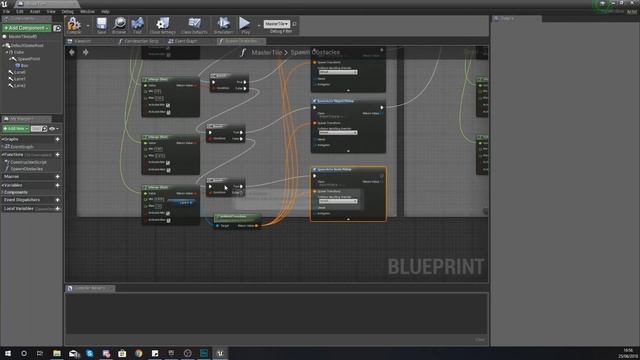Toggle Inclusive Max on the bottom InRange node
The width and height of the screenshot is (640, 360).
point(168,220)
